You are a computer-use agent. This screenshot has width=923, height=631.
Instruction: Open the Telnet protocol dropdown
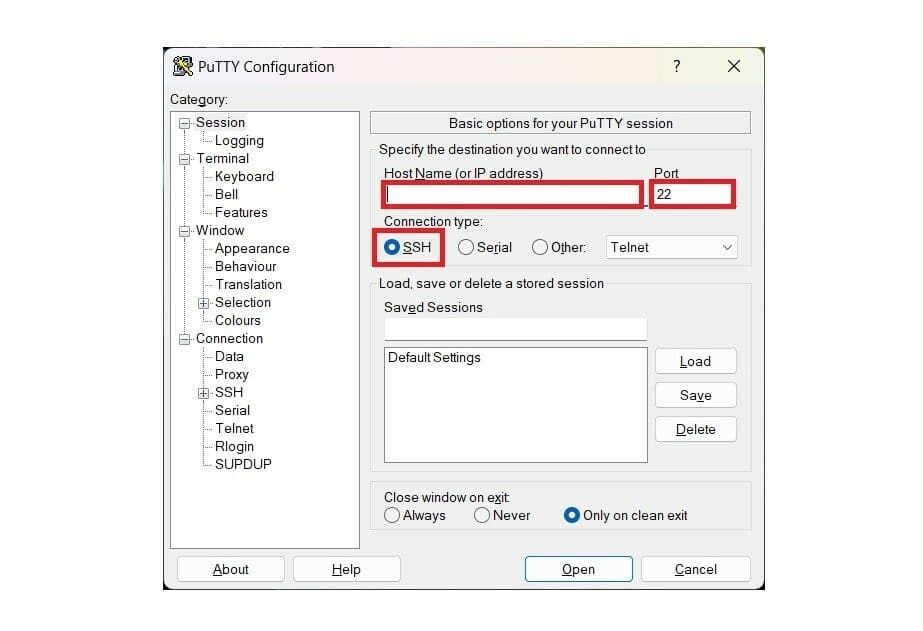point(671,247)
